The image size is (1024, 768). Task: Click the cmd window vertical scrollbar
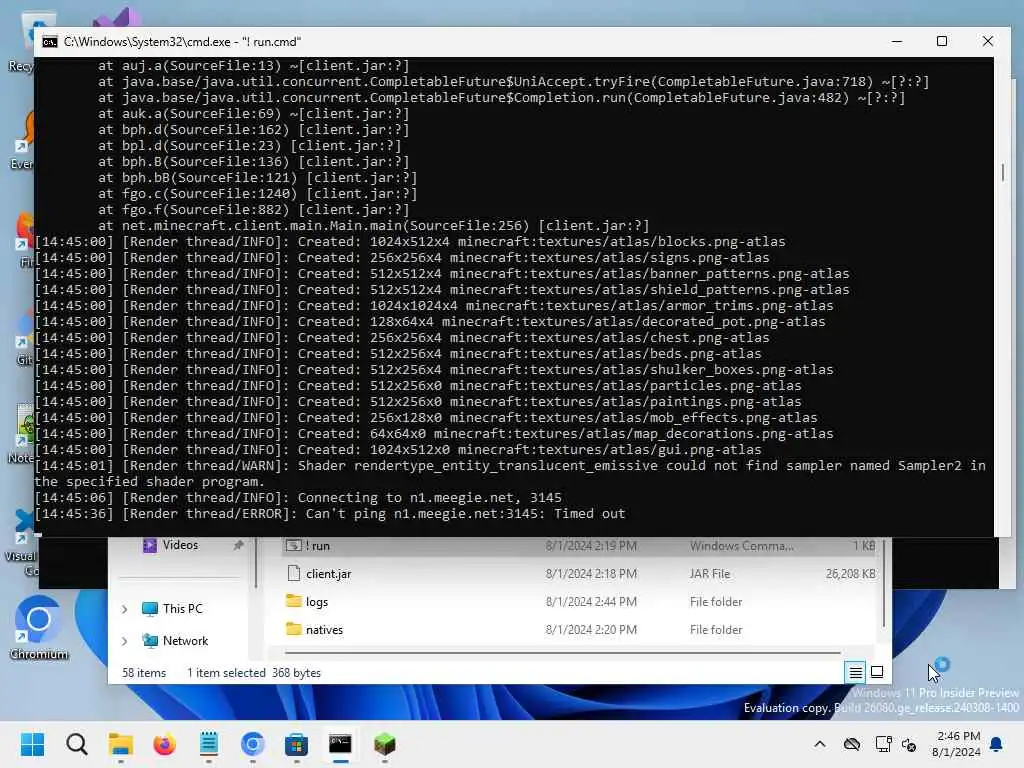pos(1002,172)
